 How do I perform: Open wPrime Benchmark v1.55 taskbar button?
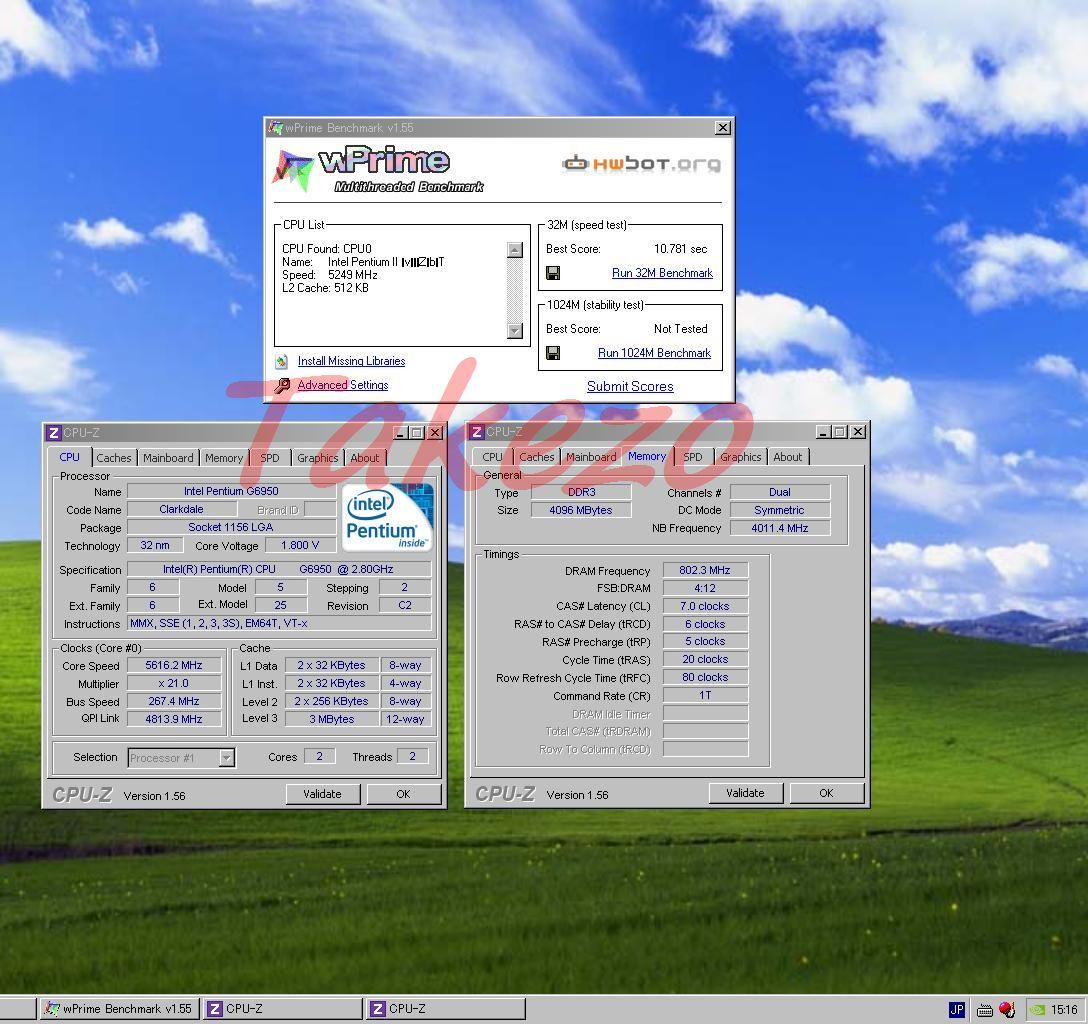point(119,1009)
